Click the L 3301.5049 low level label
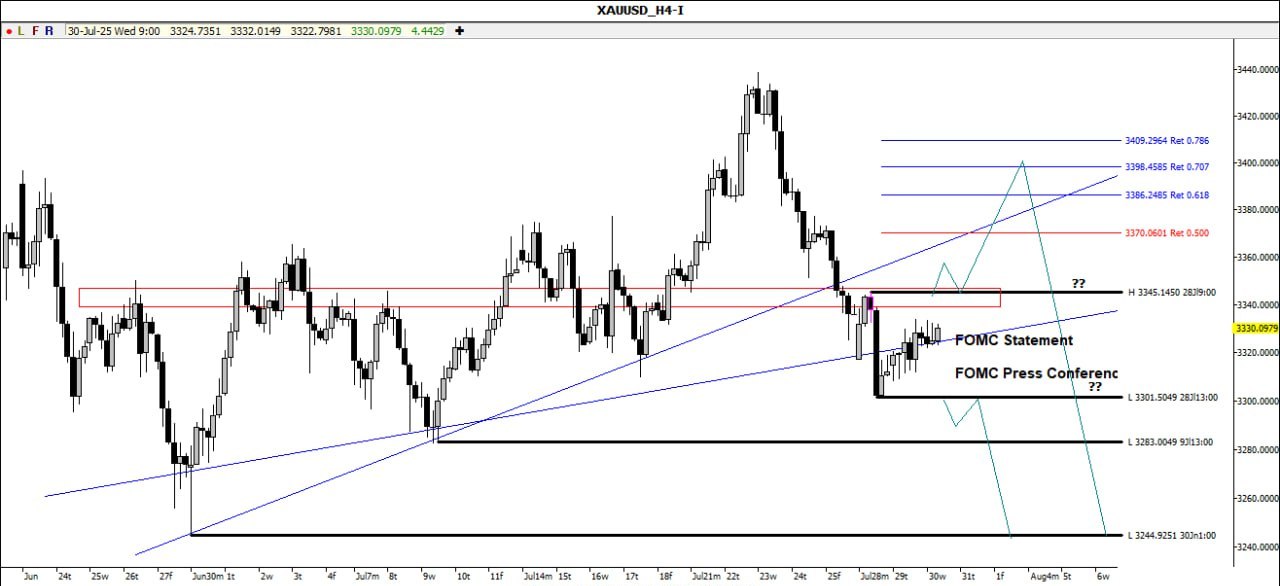1280x586 pixels. coord(1171,398)
